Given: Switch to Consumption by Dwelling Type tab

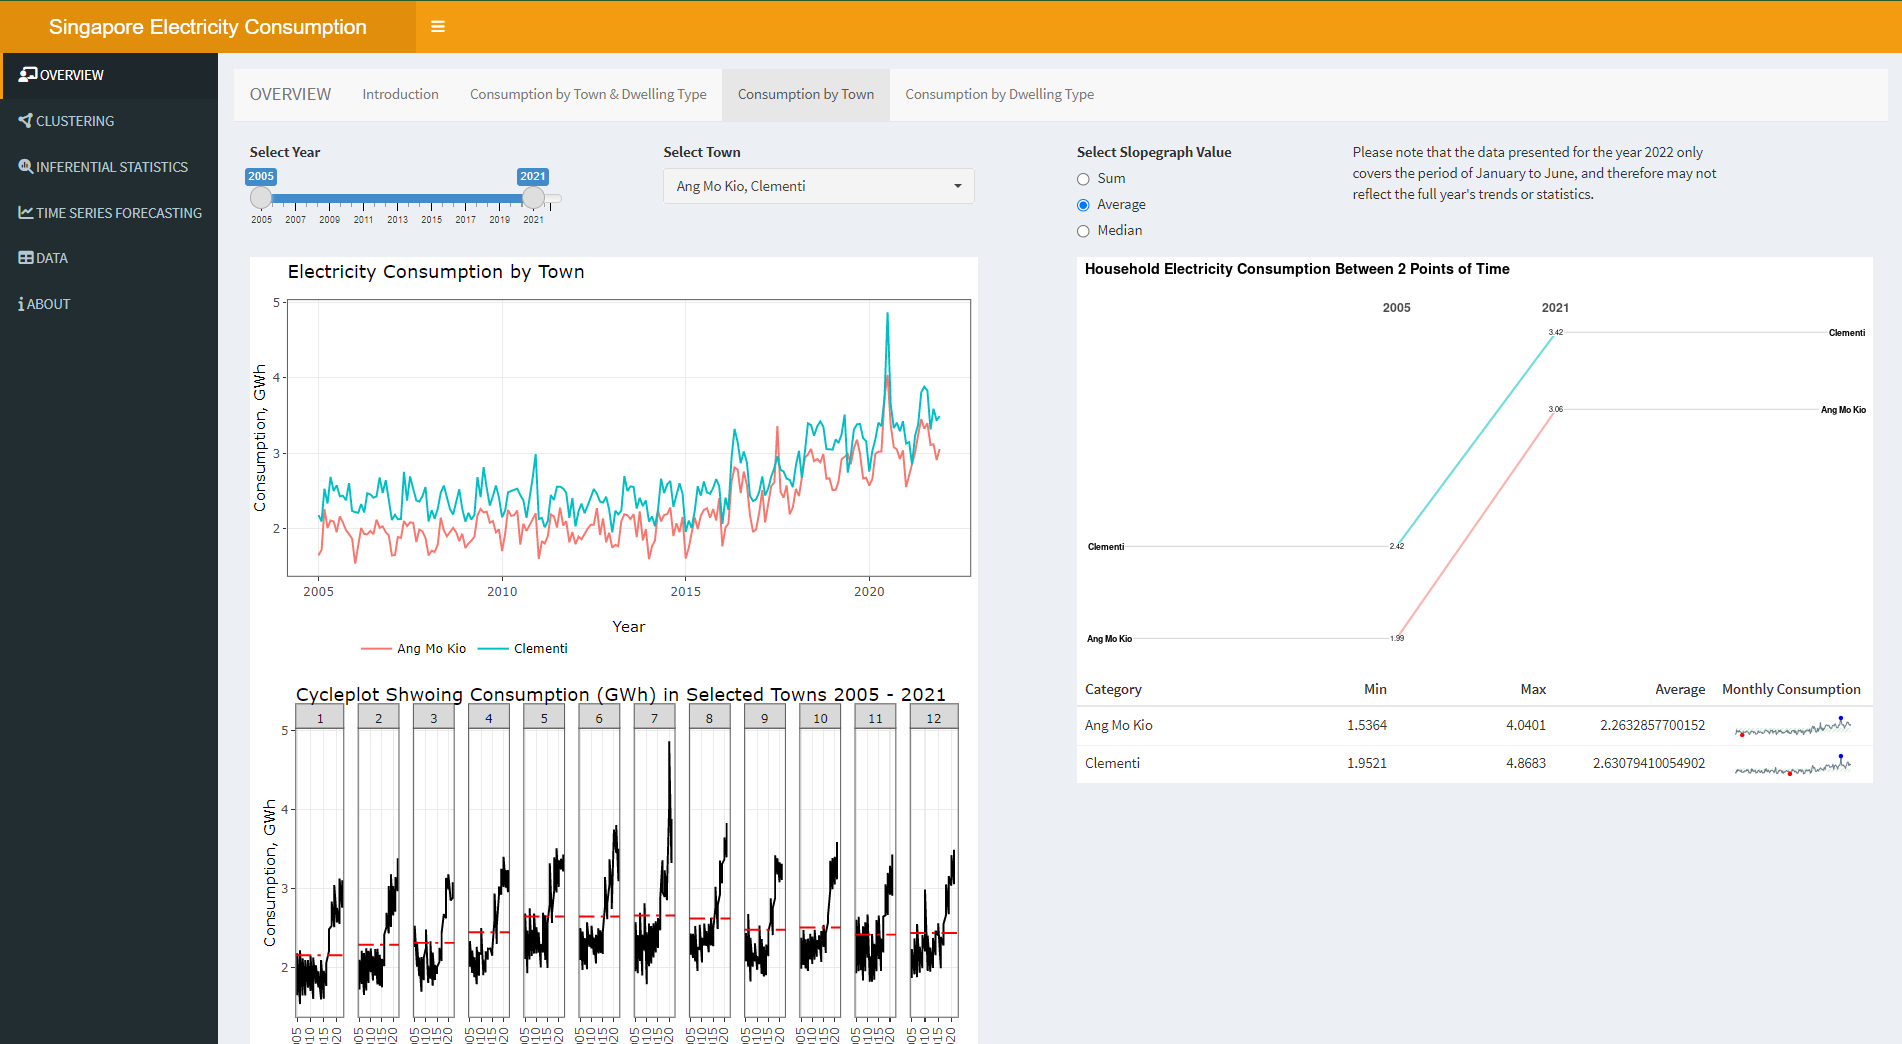Looking at the screenshot, I should [999, 95].
